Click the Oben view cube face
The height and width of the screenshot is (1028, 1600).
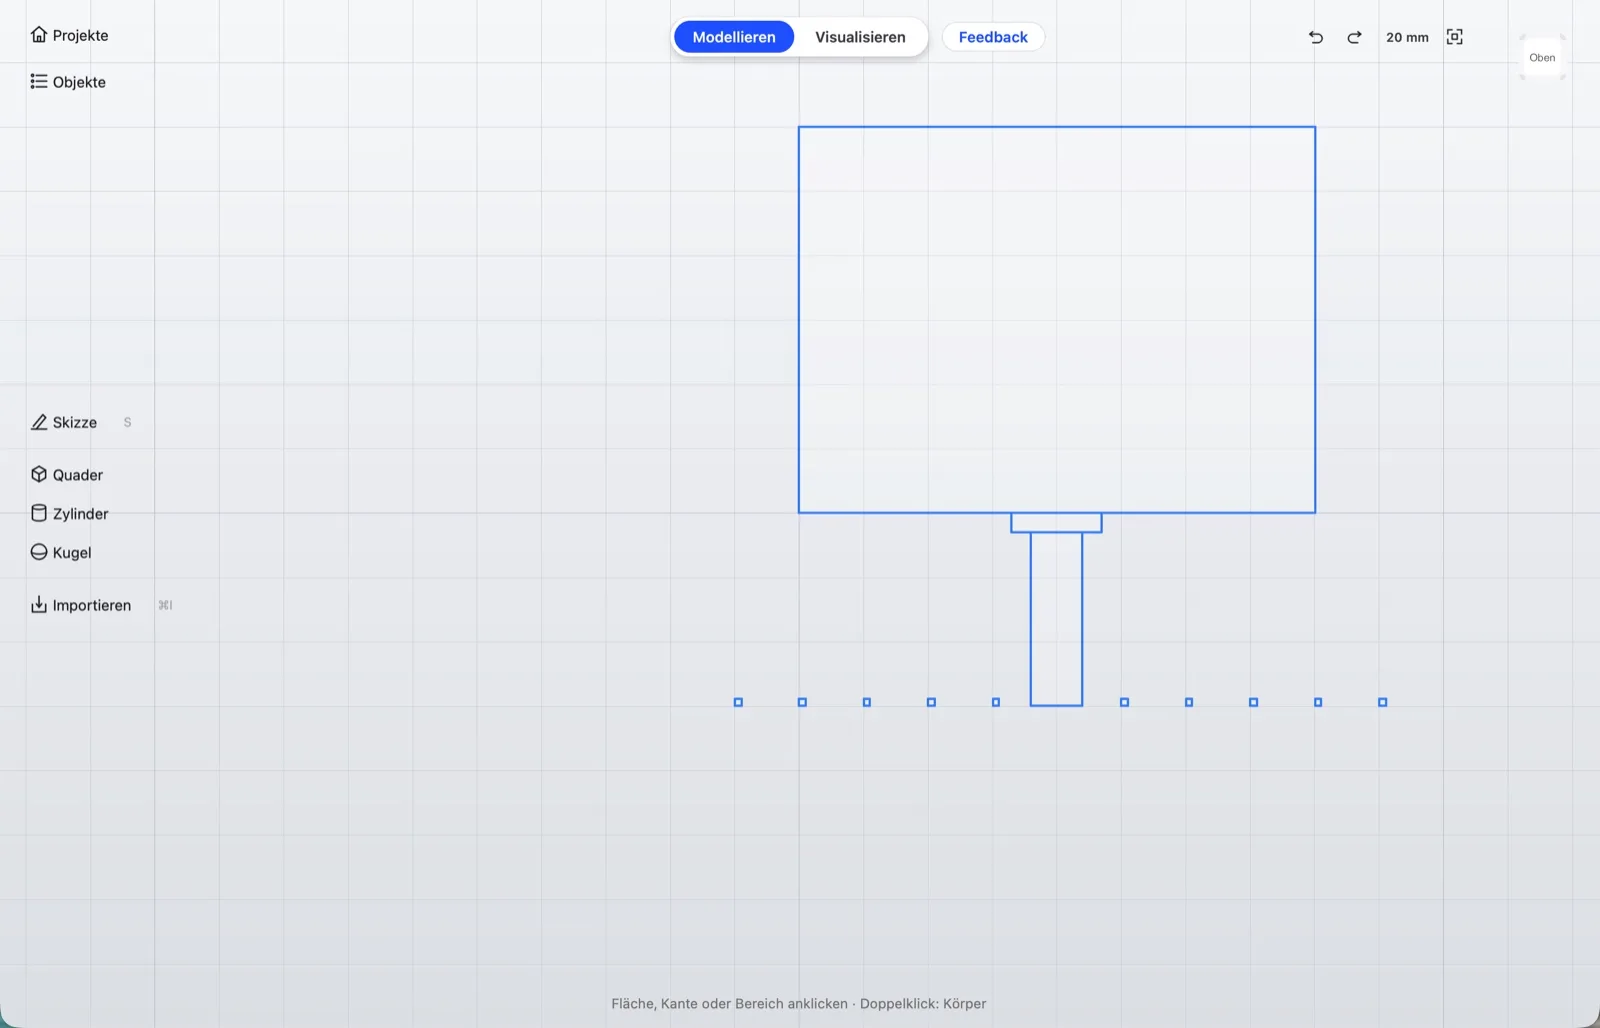(1542, 58)
